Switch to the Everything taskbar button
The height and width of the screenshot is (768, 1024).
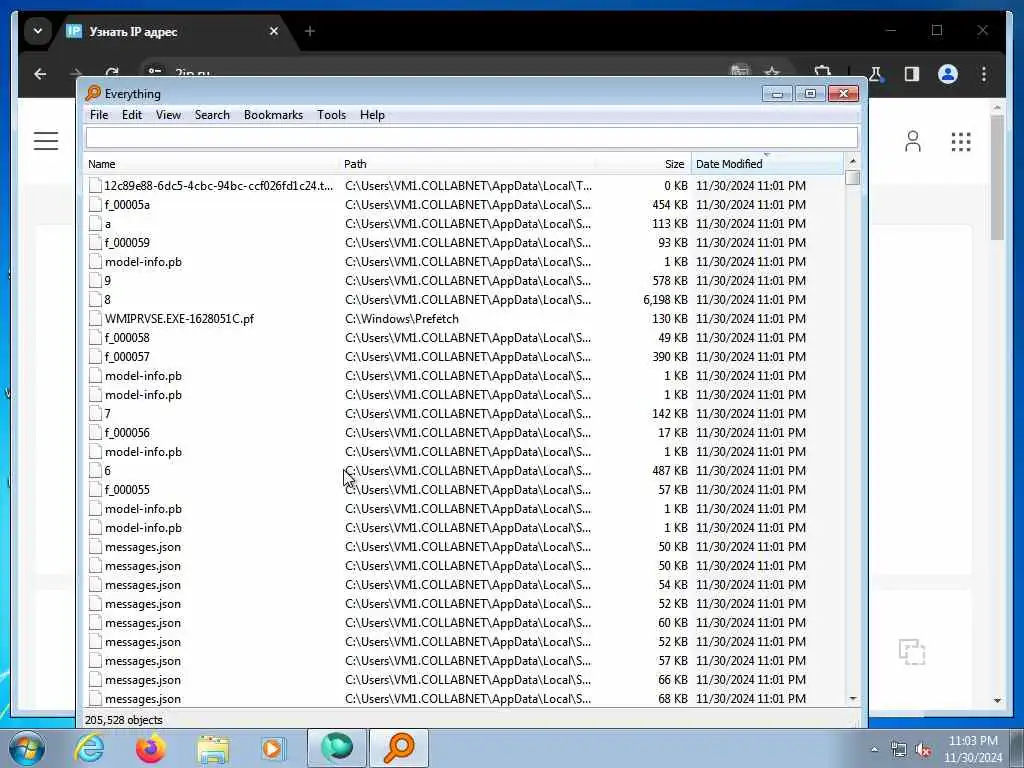tap(399, 748)
